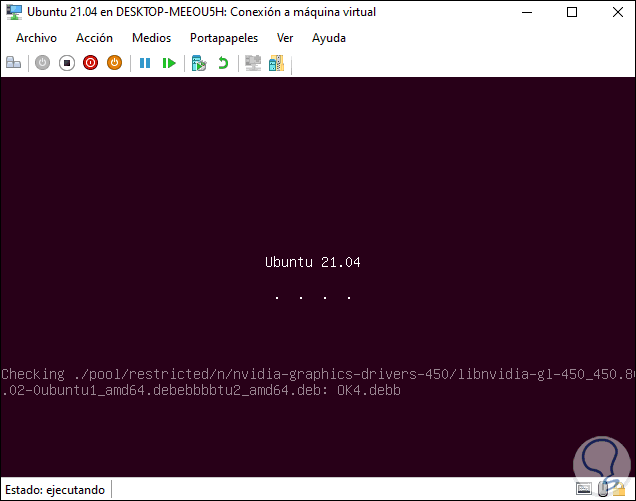
Task: Minimize the virtual machine connection window
Action: (526, 12)
